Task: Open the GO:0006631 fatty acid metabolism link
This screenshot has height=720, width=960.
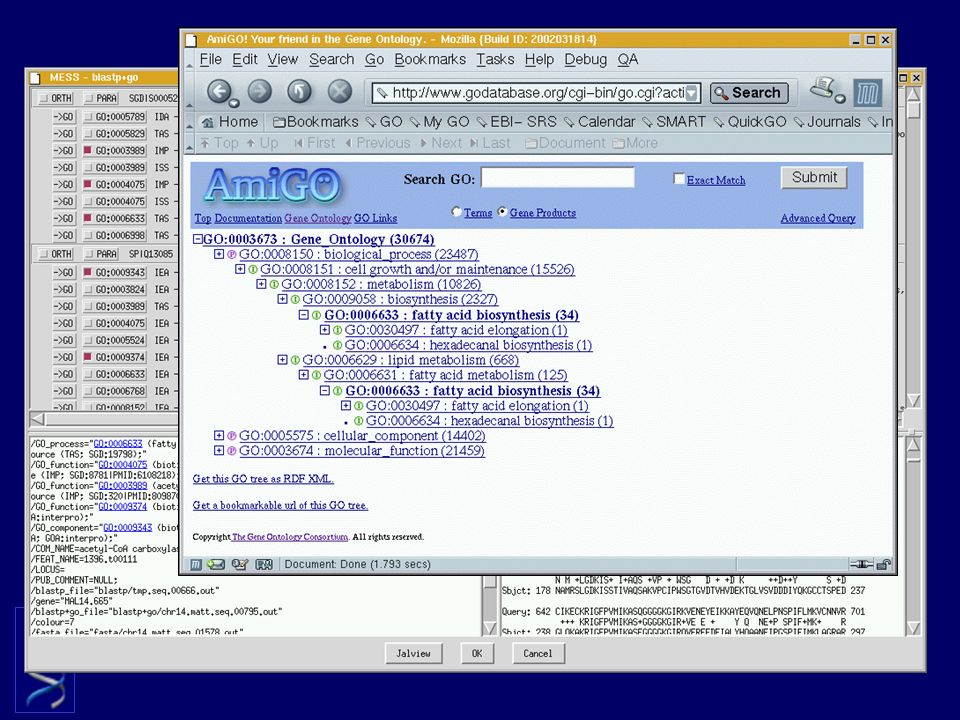Action: point(446,375)
